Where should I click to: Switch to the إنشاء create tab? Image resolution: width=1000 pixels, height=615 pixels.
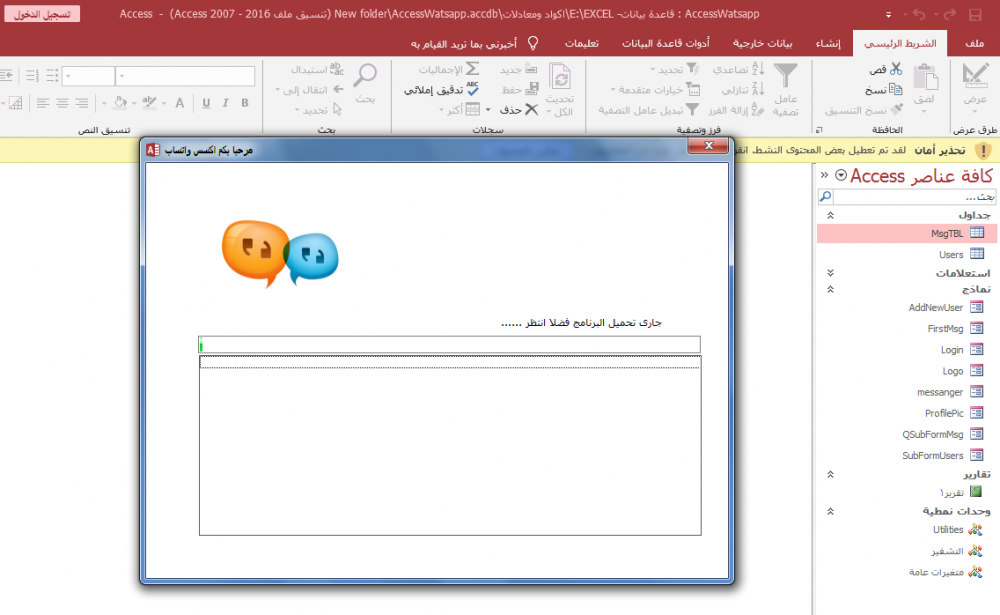tap(828, 43)
